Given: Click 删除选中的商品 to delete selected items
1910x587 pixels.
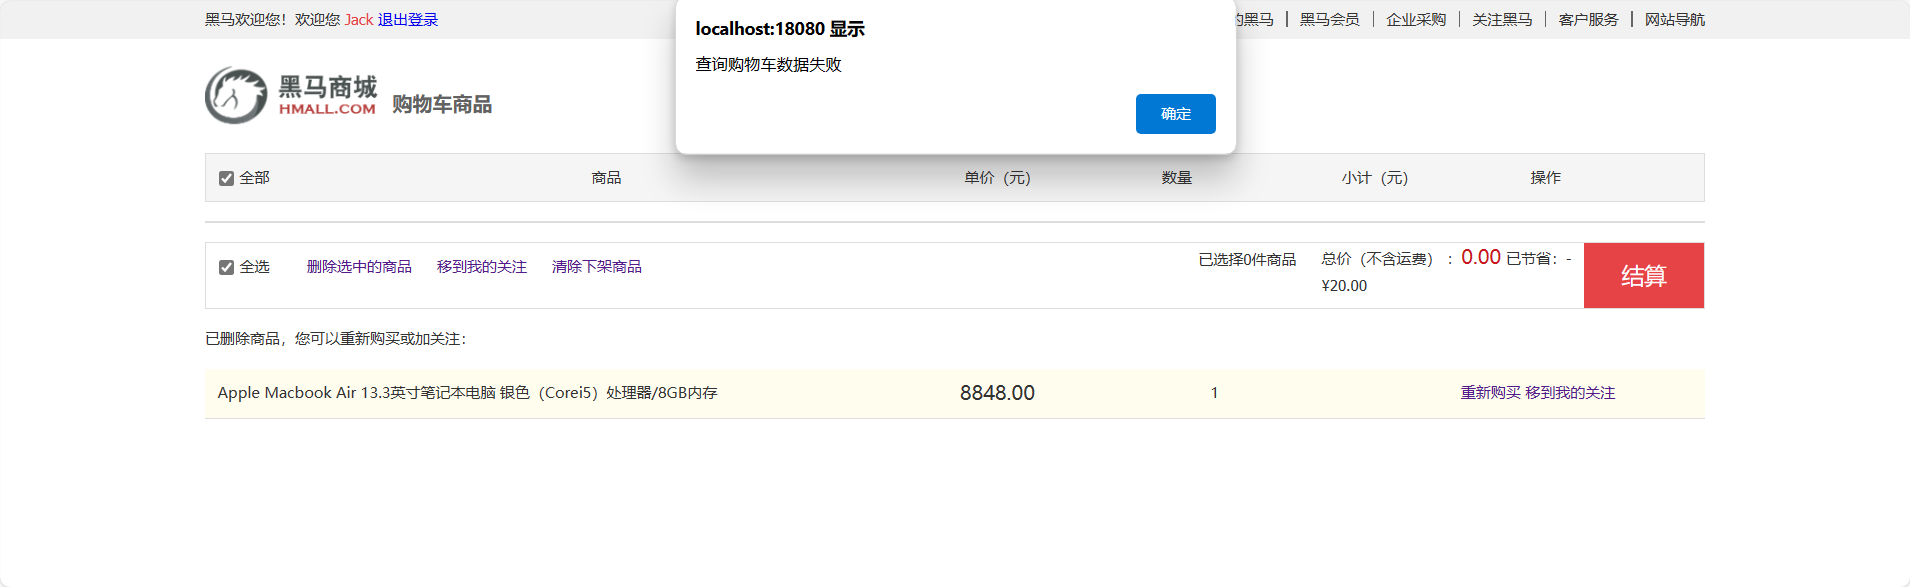Looking at the screenshot, I should point(359,267).
